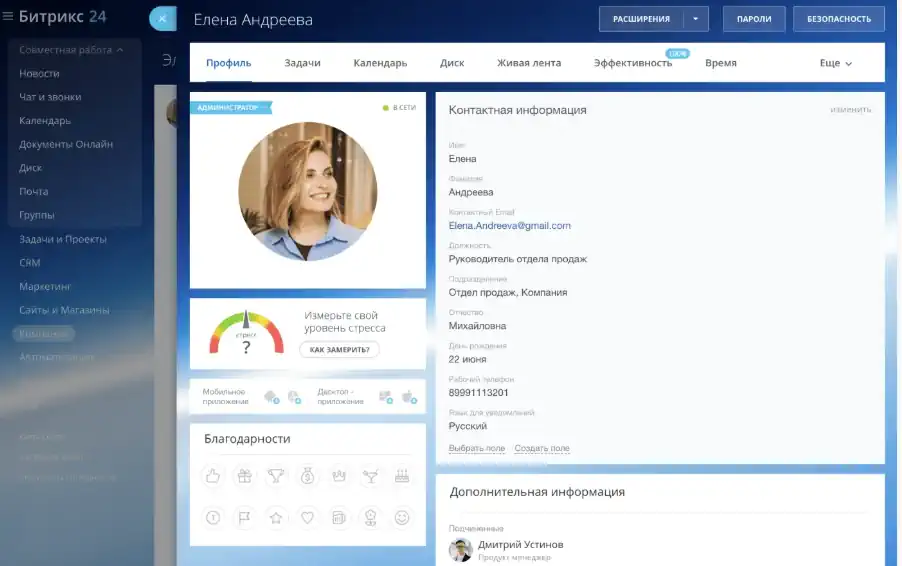
Task: Click the ПАРОЛИ button
Action: tap(754, 19)
